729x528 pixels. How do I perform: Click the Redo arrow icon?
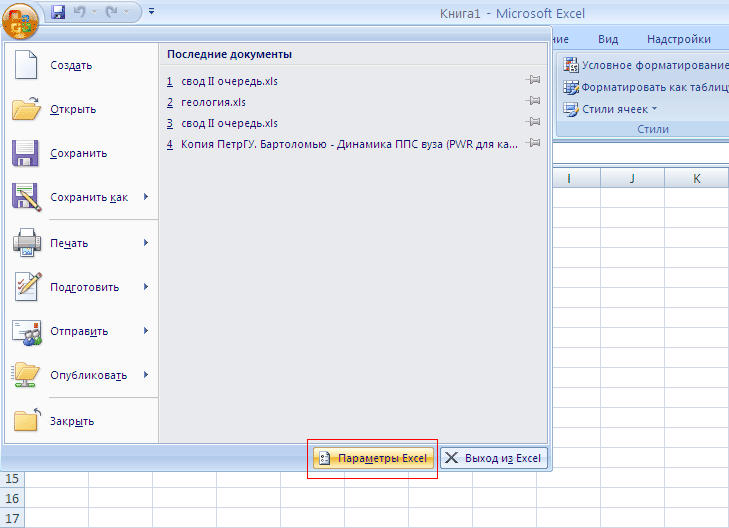pos(112,12)
